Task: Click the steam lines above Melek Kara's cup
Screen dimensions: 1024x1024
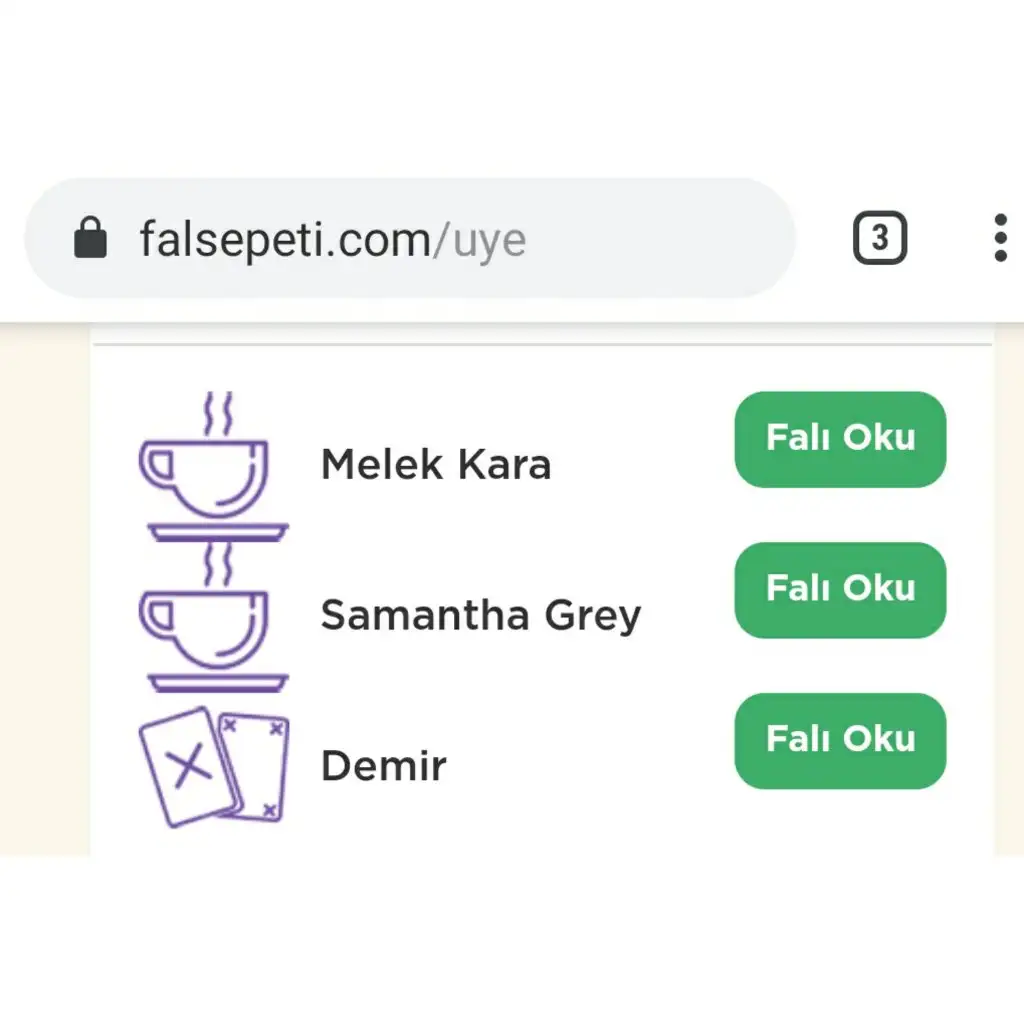Action: pos(218,414)
